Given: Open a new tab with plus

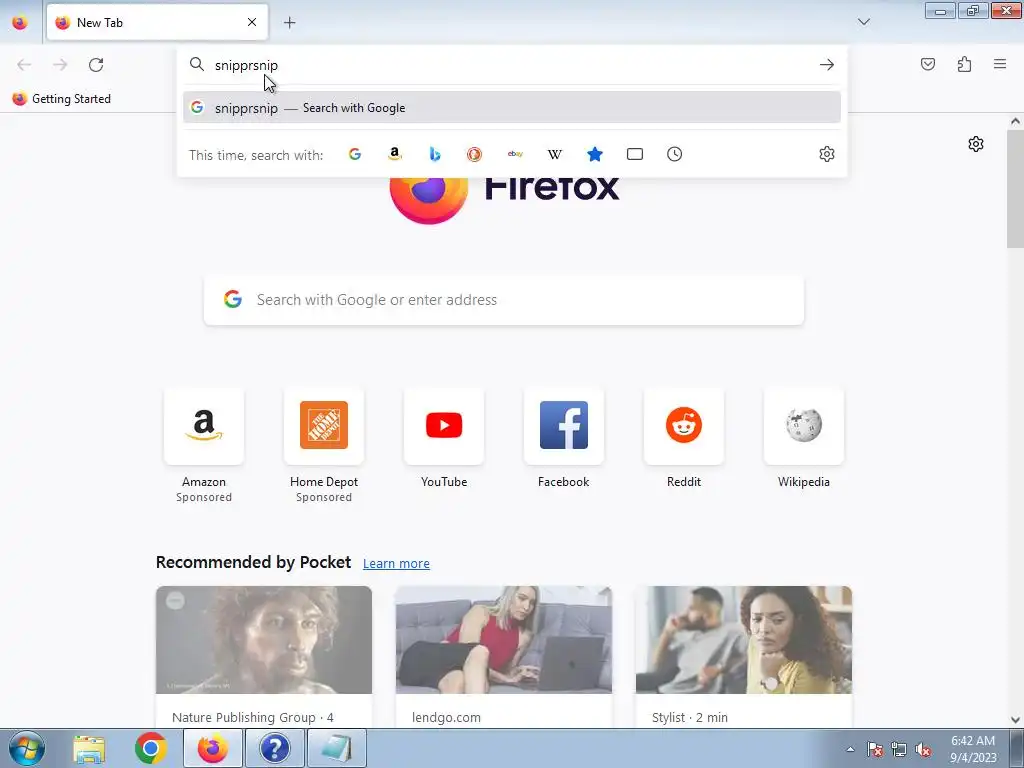Looking at the screenshot, I should [x=290, y=23].
